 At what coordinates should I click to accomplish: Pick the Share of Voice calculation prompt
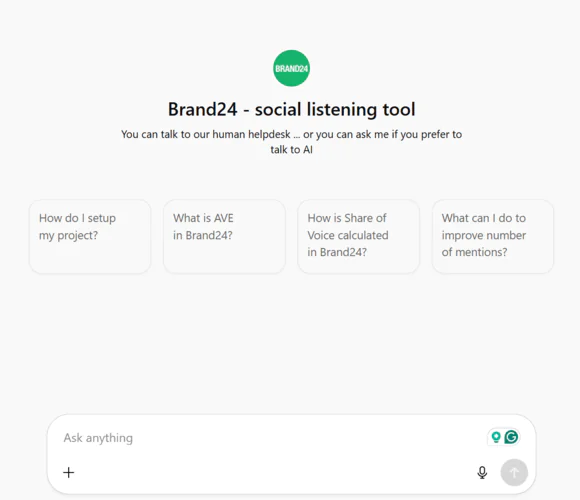[x=358, y=237]
